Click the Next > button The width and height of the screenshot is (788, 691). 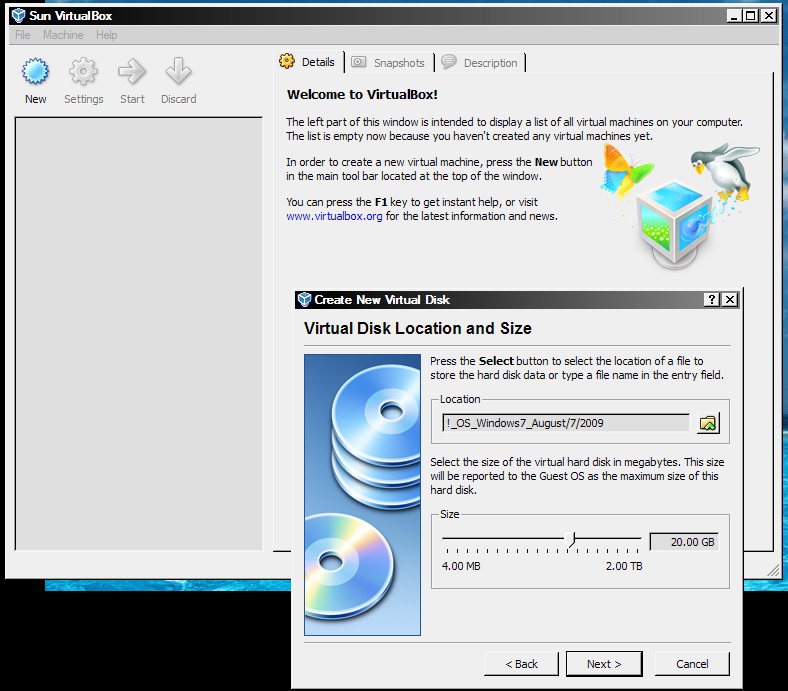604,664
